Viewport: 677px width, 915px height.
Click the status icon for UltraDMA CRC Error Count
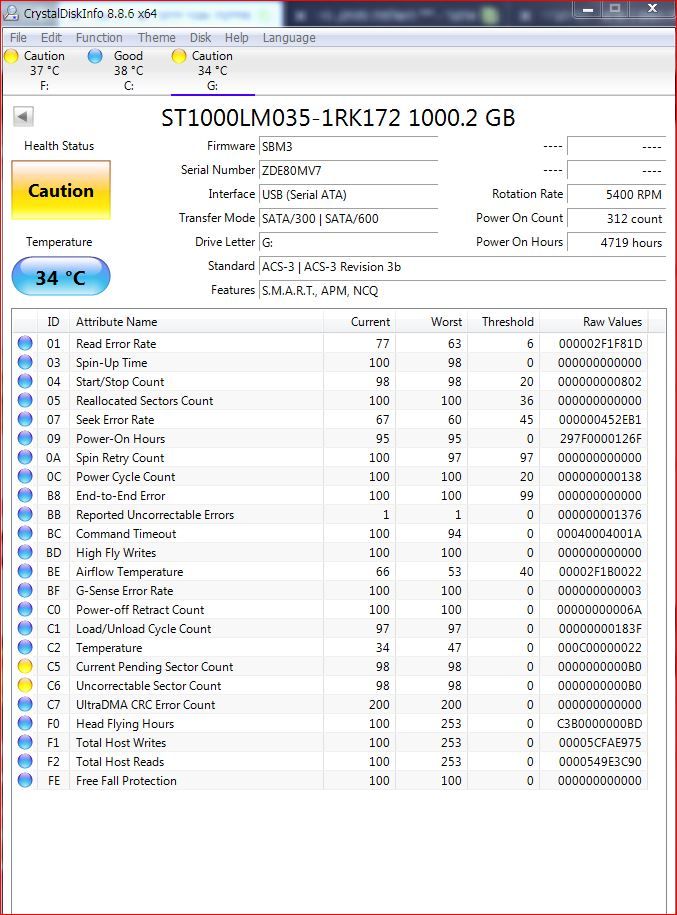25,704
